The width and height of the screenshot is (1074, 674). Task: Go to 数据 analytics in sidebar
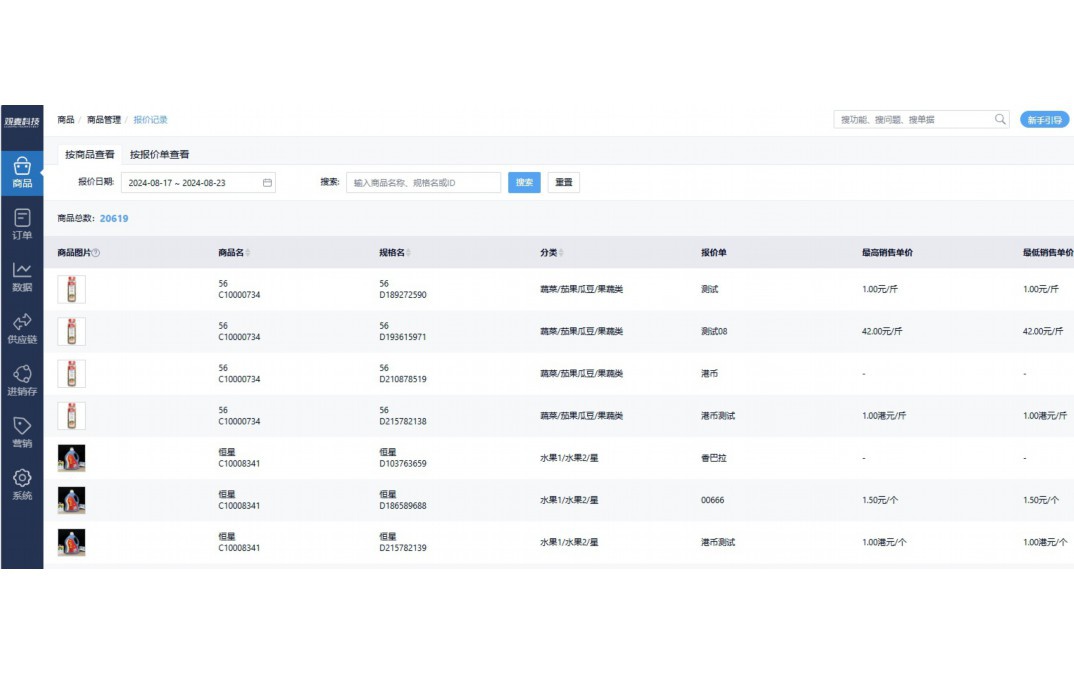click(22, 276)
